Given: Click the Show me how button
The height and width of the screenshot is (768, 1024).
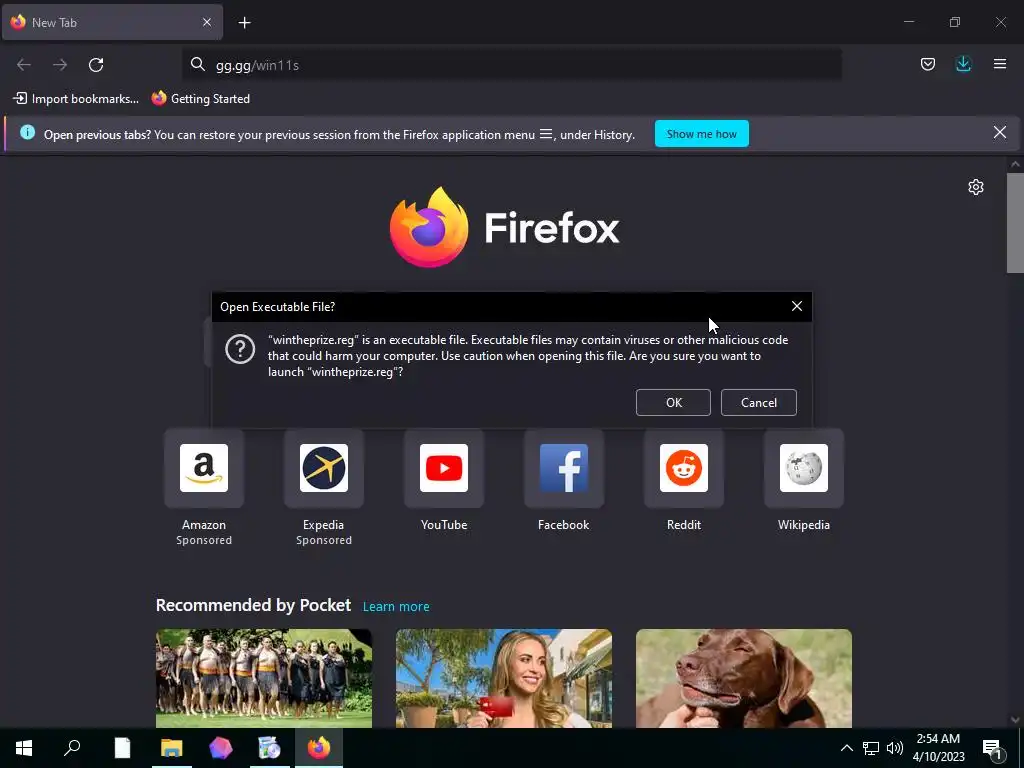Looking at the screenshot, I should pos(701,134).
